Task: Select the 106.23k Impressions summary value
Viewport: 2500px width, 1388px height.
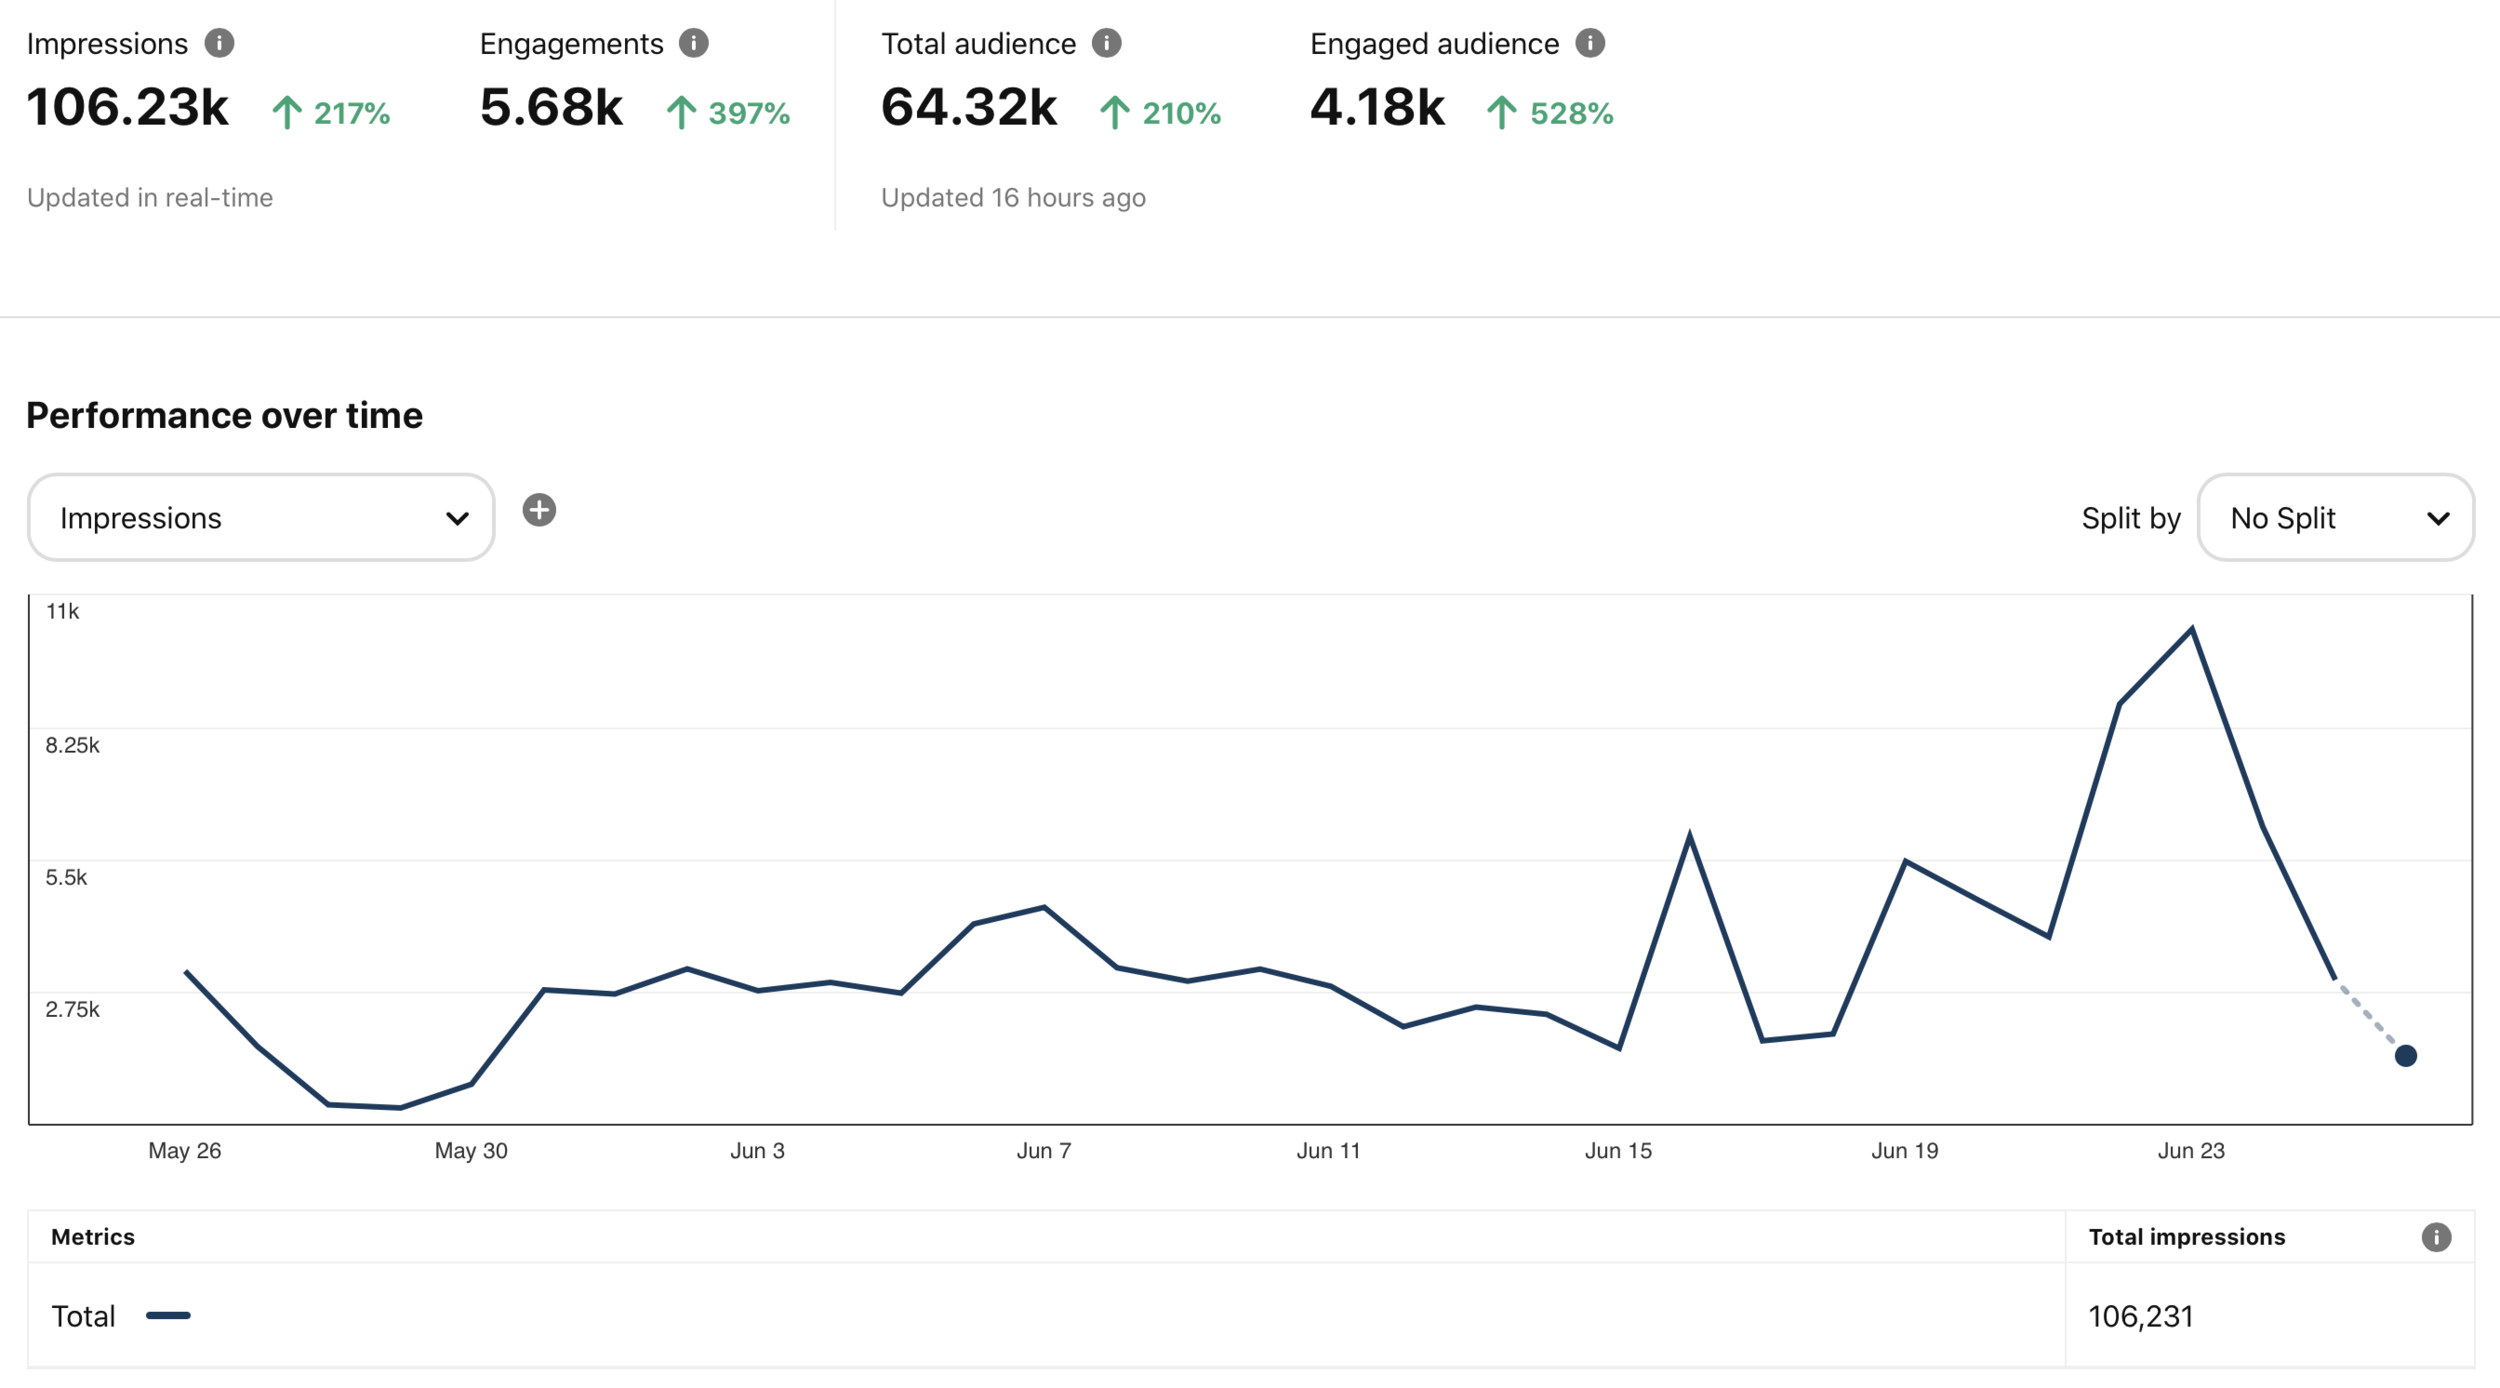Action: coord(128,108)
